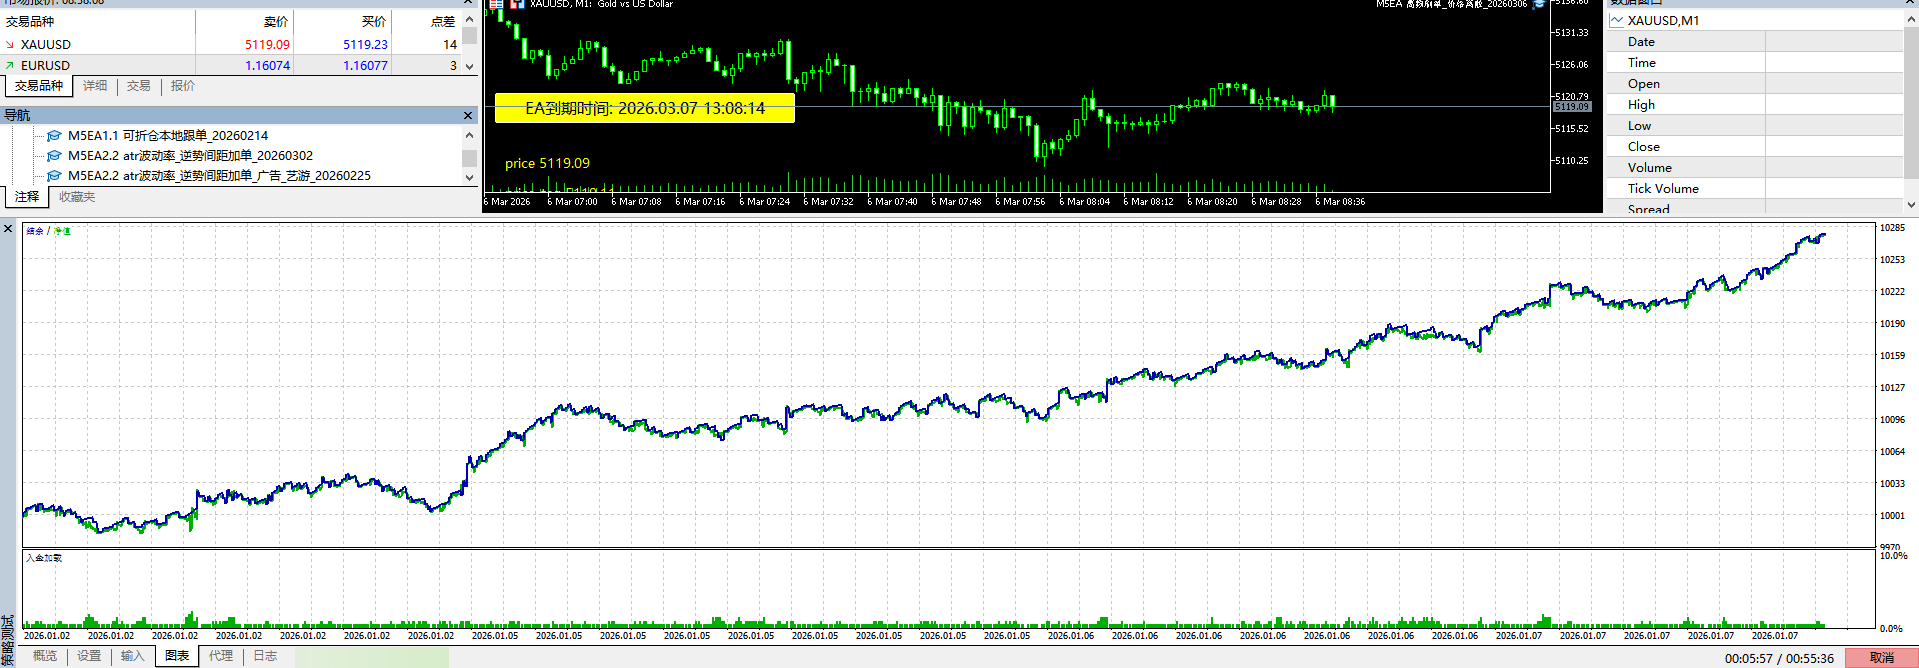Screen dimensions: 1919x668
Task: Open the 报价 tab in Market Watch
Action: coord(183,86)
